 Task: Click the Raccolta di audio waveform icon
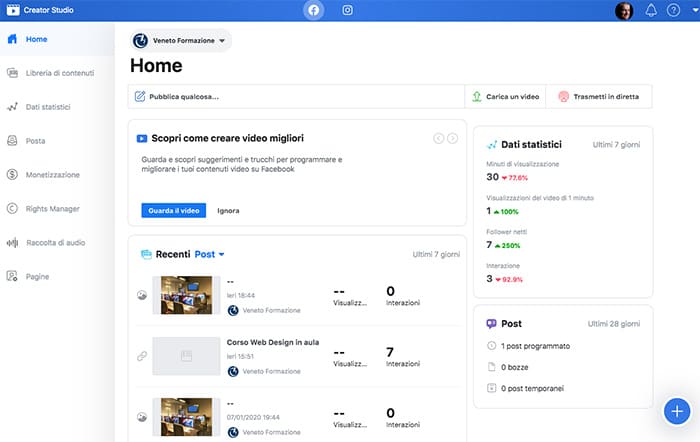12,242
